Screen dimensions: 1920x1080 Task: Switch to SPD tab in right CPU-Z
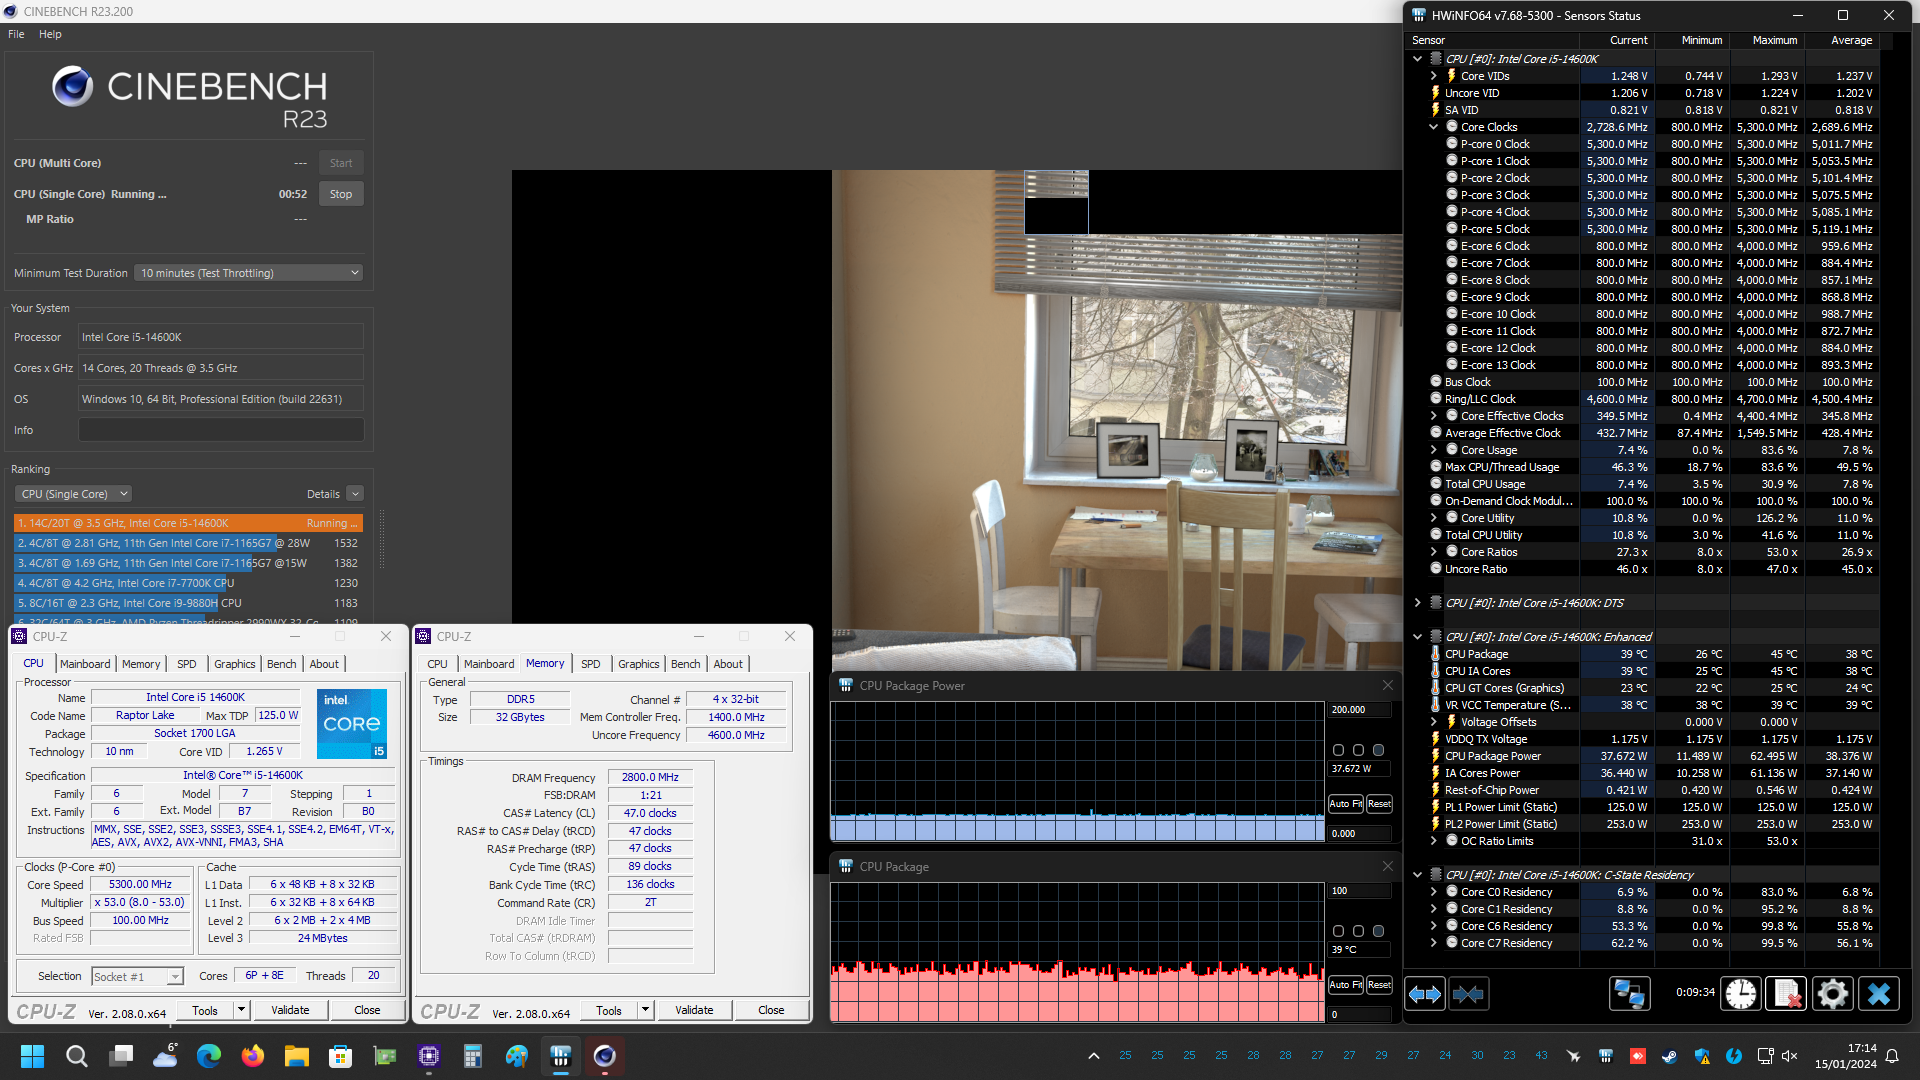tap(591, 664)
